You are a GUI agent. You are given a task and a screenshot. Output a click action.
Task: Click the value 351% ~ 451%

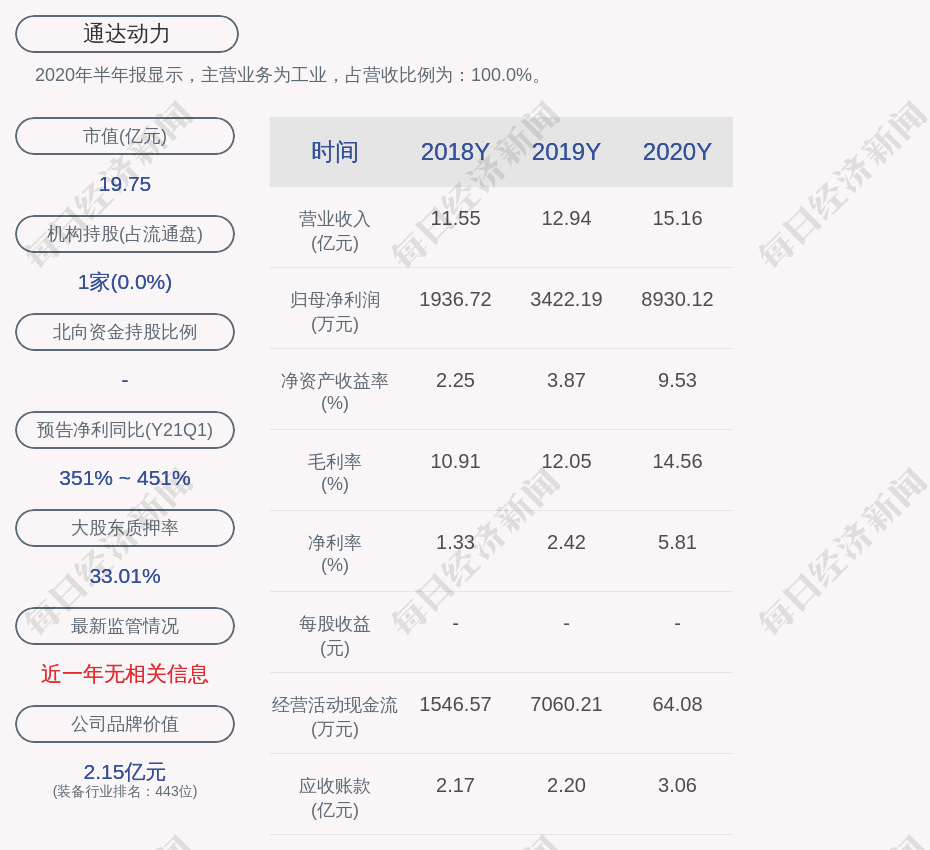coord(125,477)
